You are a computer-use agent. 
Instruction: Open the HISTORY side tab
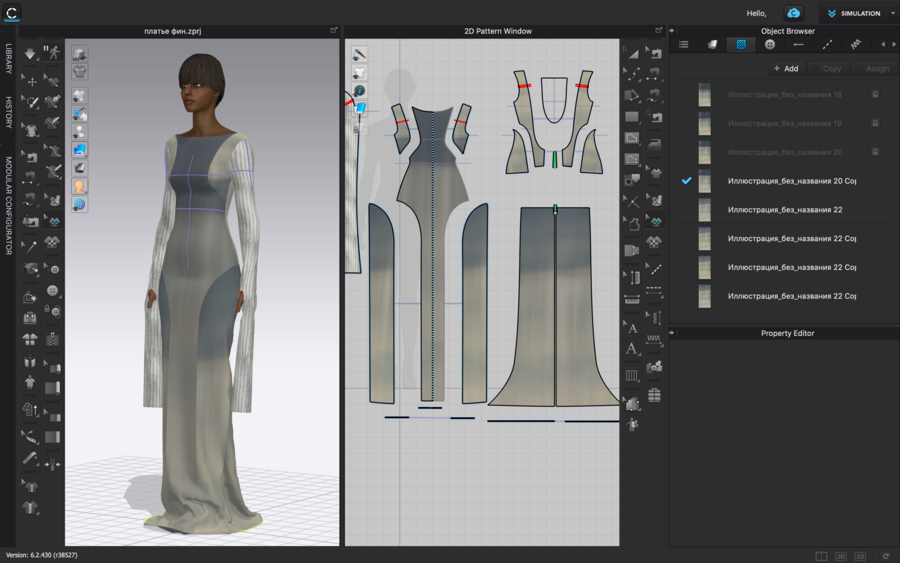8,112
